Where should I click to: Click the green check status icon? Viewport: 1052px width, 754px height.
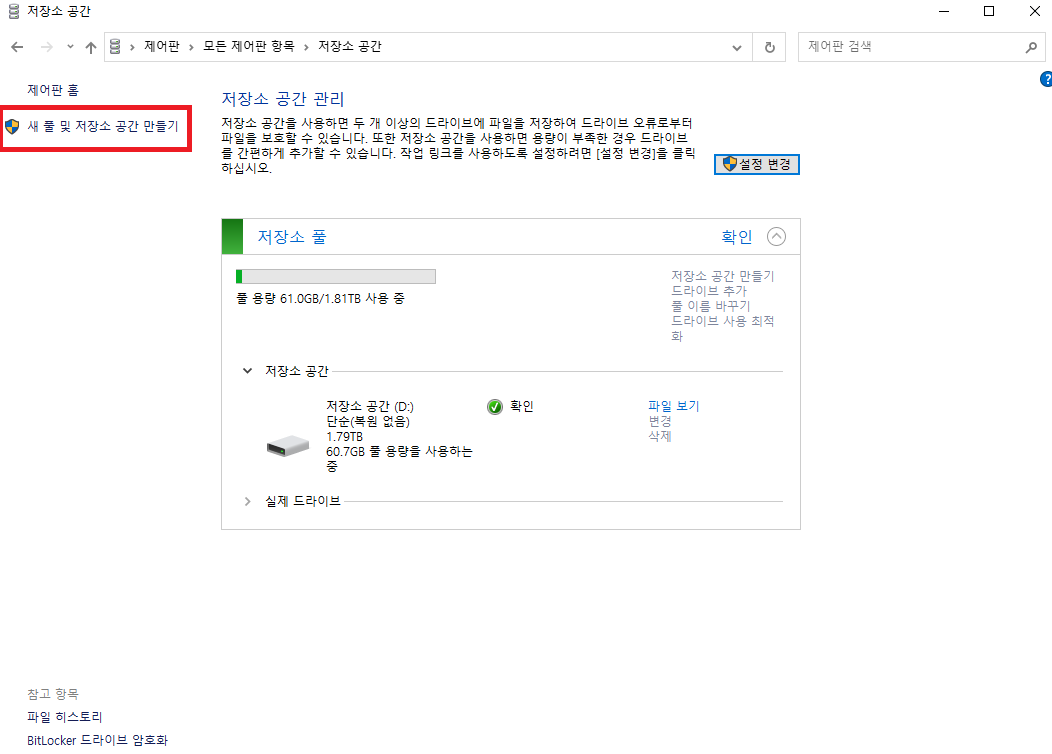pos(494,407)
